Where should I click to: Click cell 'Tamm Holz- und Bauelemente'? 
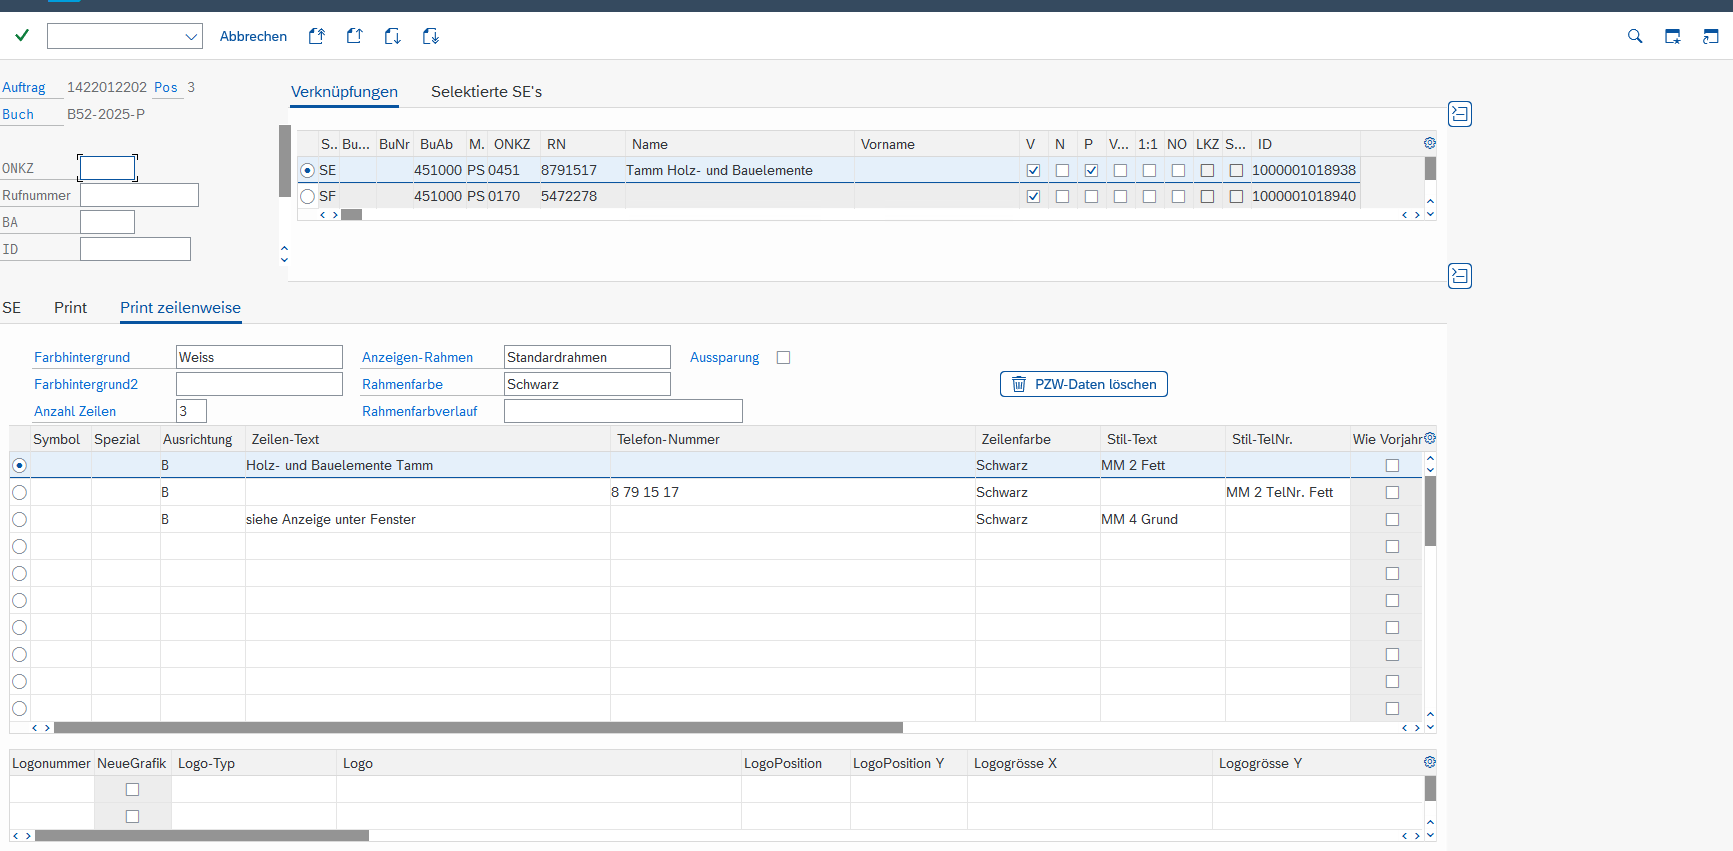739,170
